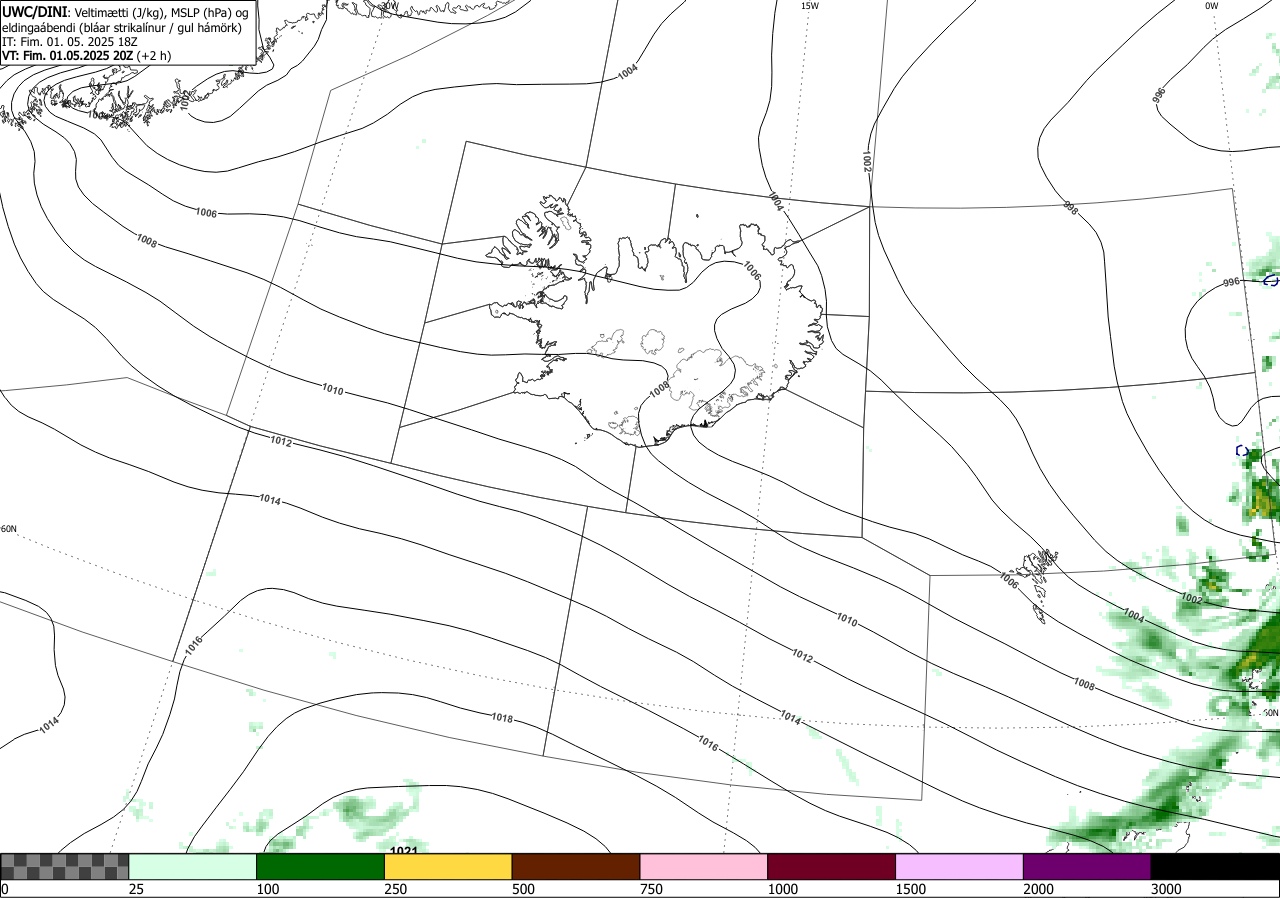
Task: Pick the lilac 1500–2000 legend swatch
Action: click(959, 866)
